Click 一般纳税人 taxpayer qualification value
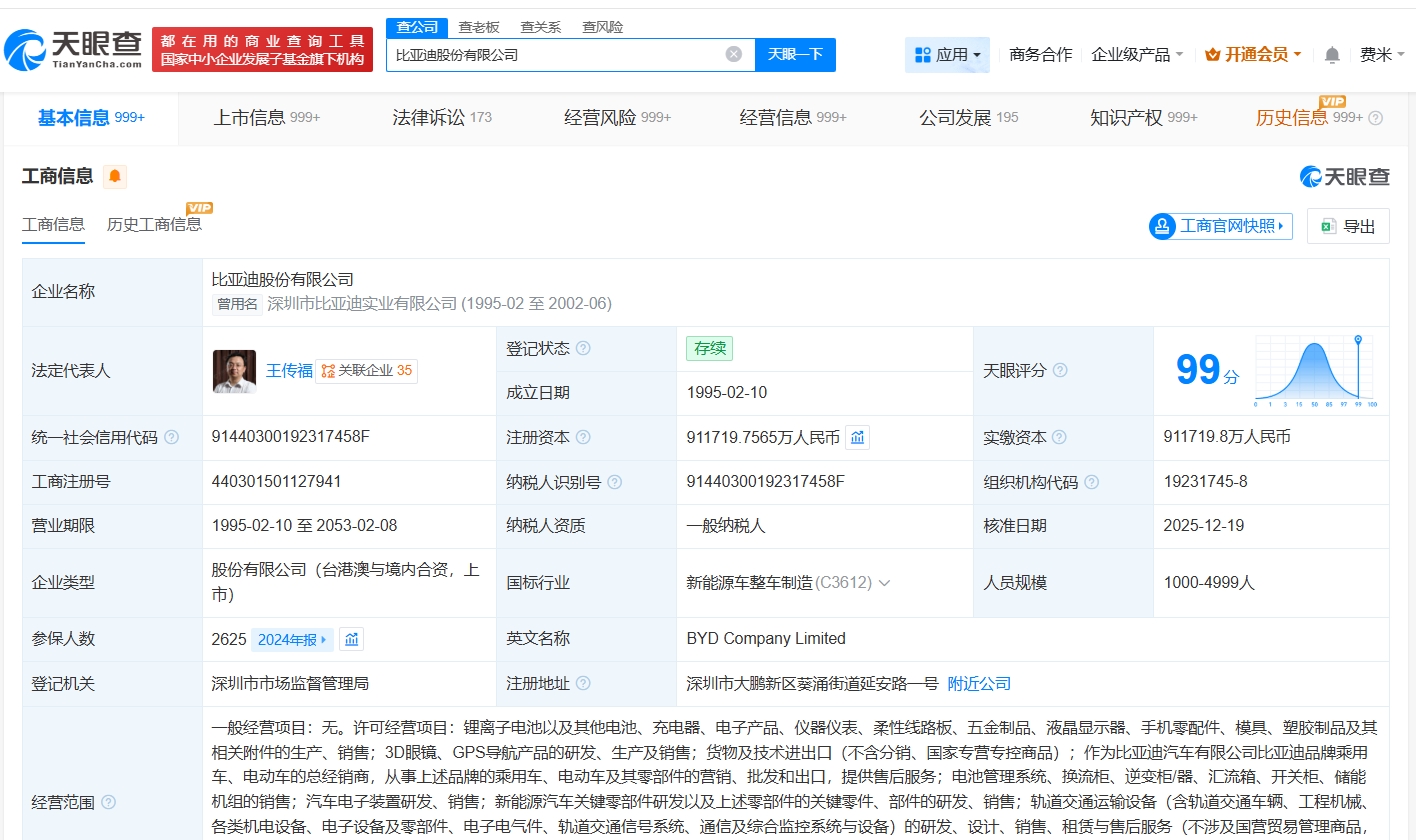Image resolution: width=1416 pixels, height=840 pixels. tap(725, 526)
